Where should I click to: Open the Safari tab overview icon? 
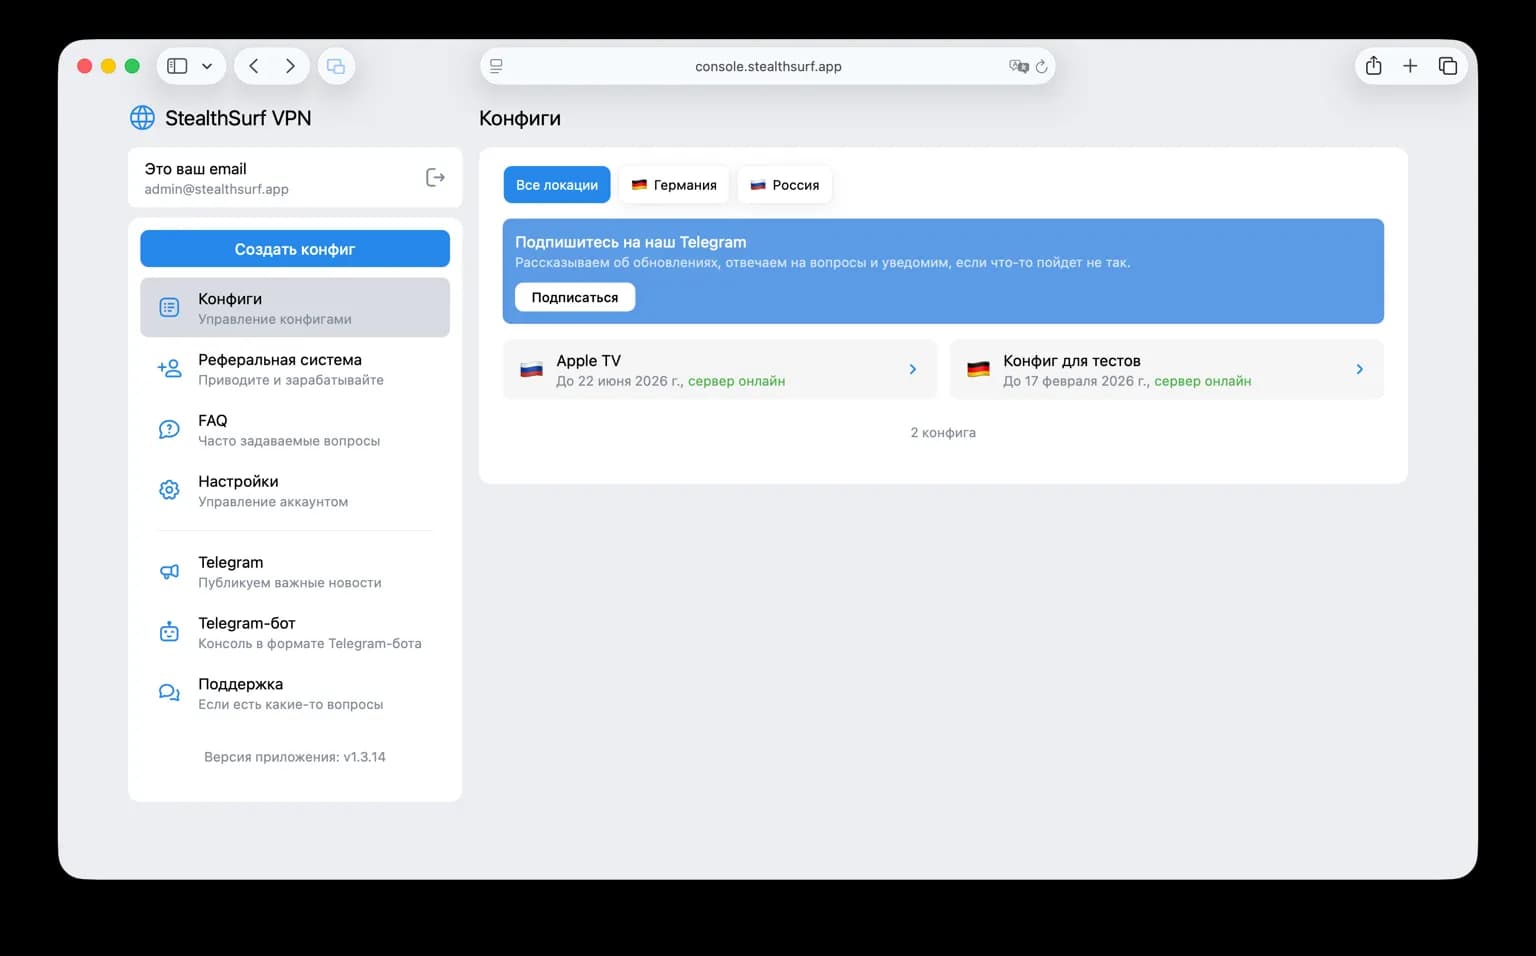click(x=1447, y=66)
